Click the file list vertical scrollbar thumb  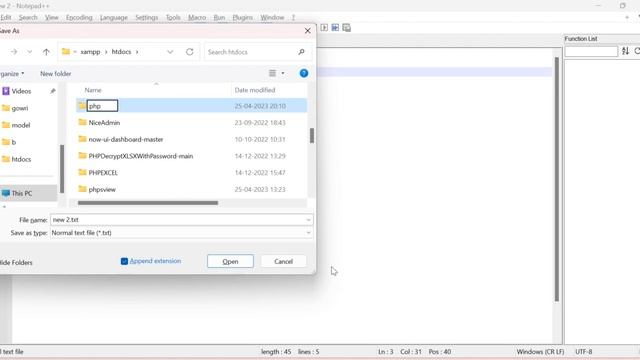click(x=312, y=136)
